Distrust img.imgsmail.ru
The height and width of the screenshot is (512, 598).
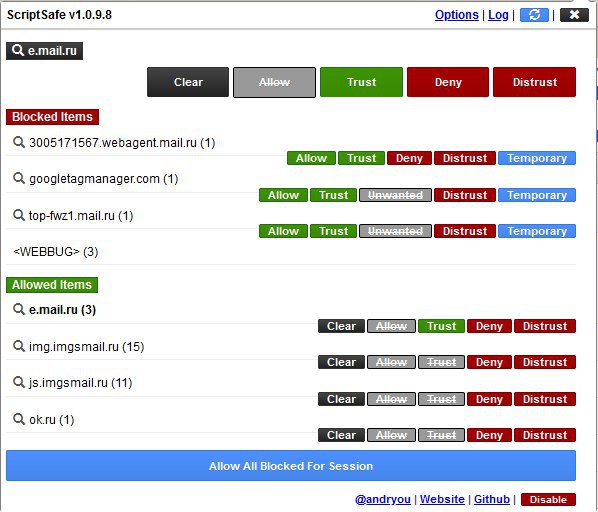545,362
